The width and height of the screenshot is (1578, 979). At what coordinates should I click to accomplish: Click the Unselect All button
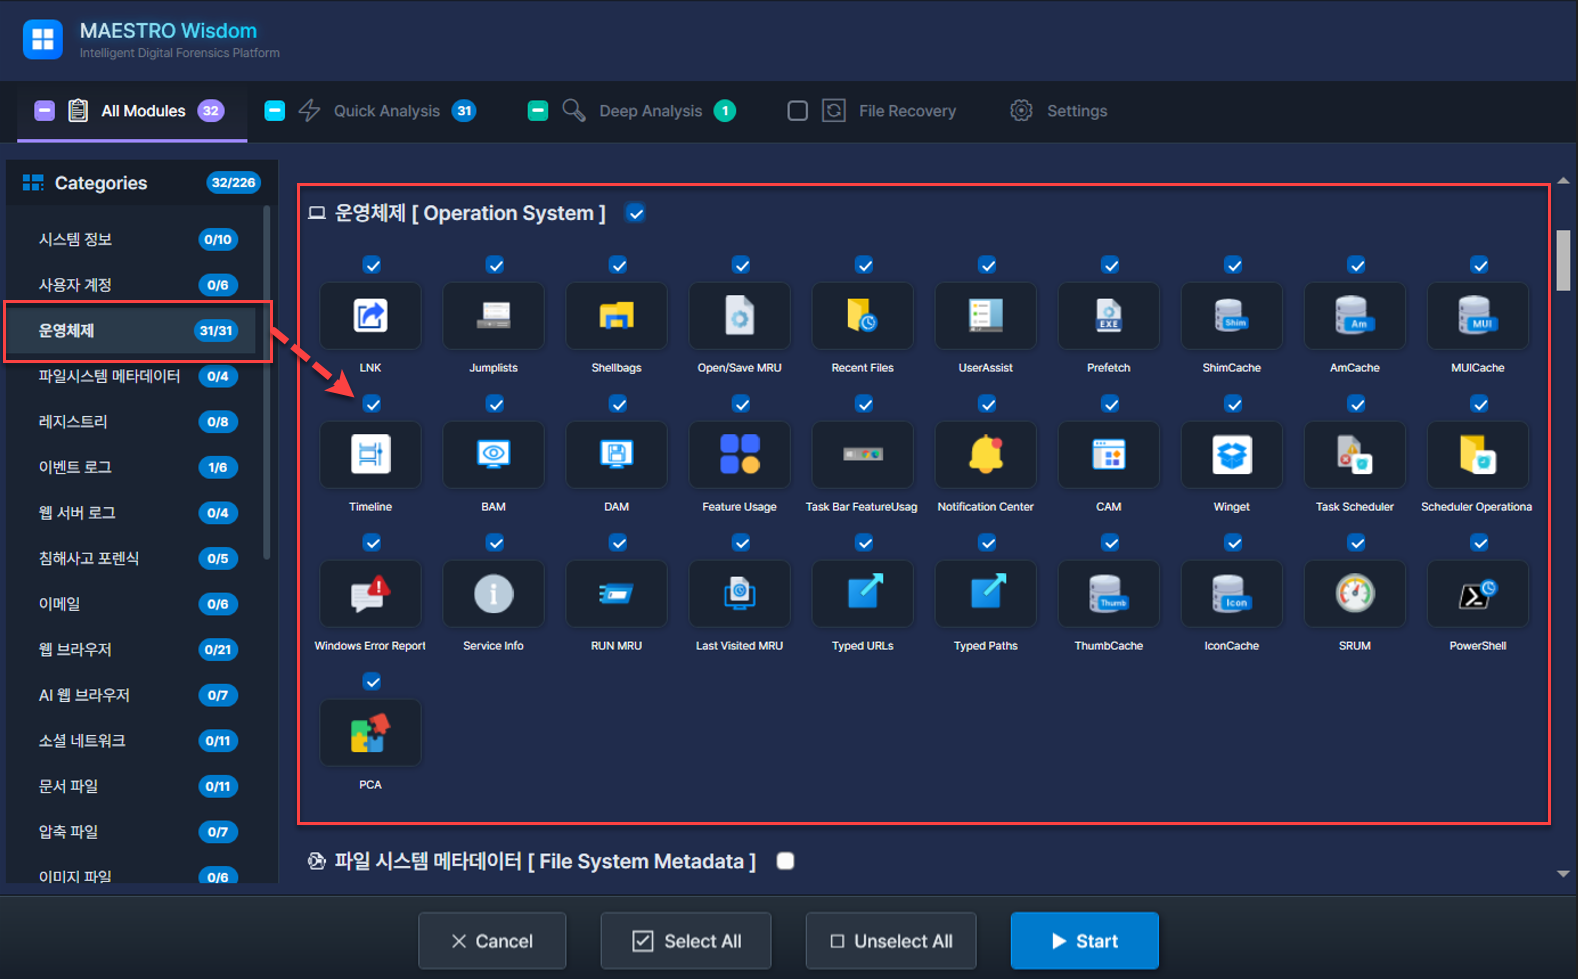pos(890,941)
